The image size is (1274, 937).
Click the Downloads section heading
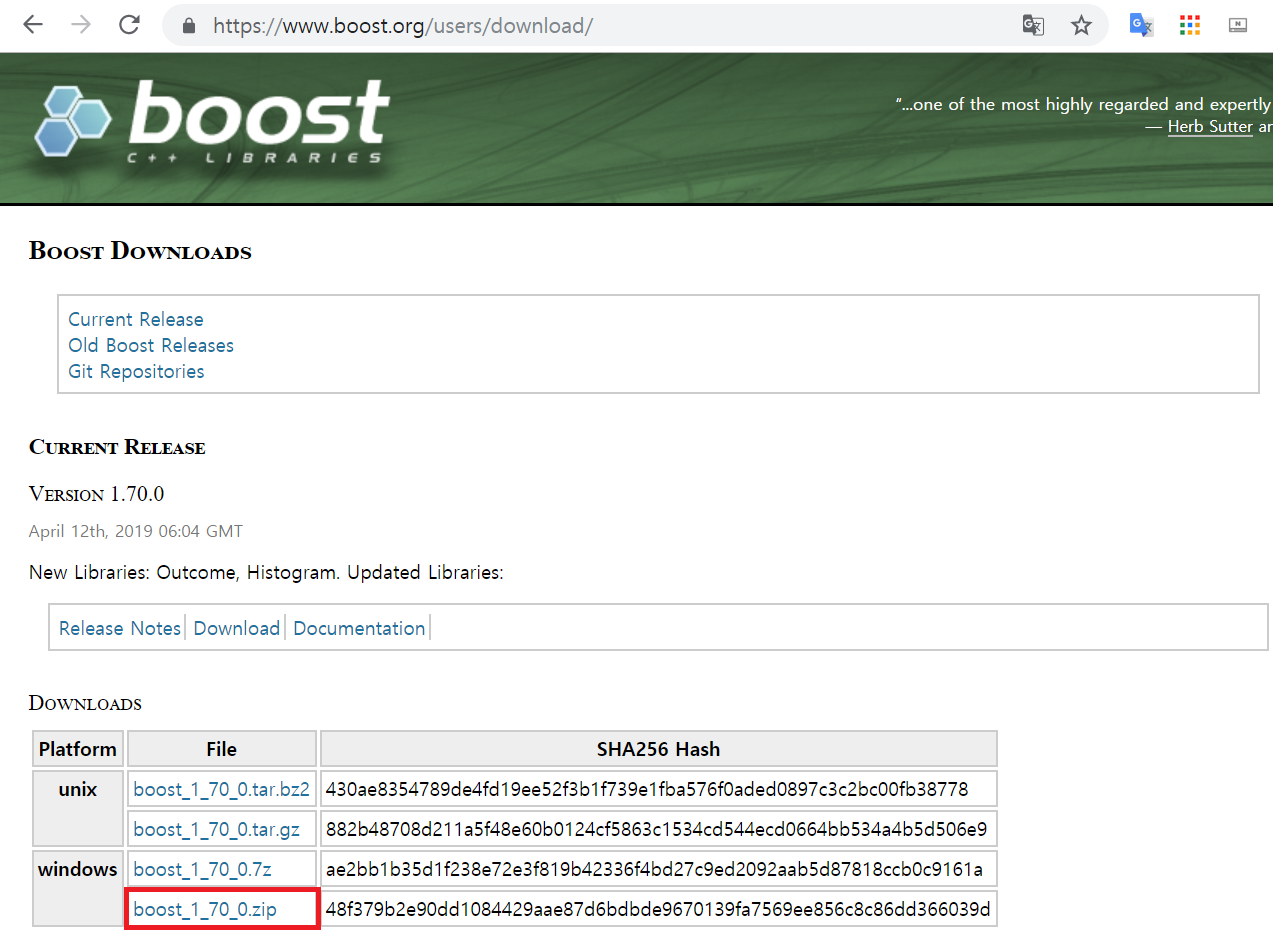85,703
